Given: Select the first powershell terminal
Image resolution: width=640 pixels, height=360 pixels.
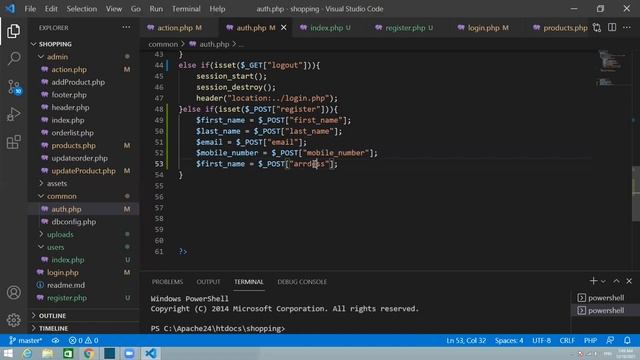Looking at the screenshot, I should pos(601,298).
